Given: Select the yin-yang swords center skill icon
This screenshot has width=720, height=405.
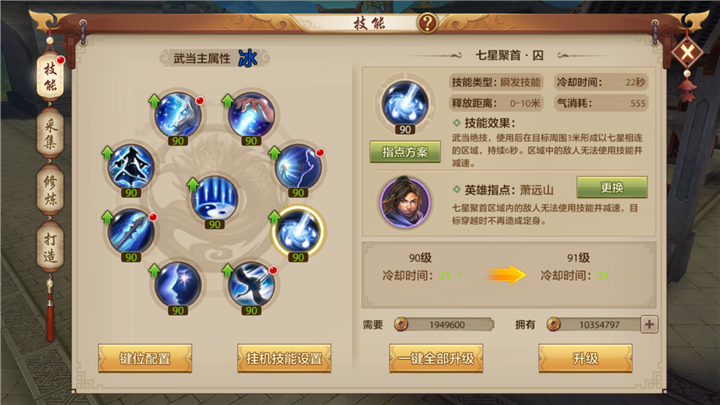Looking at the screenshot, I should coord(214,199).
